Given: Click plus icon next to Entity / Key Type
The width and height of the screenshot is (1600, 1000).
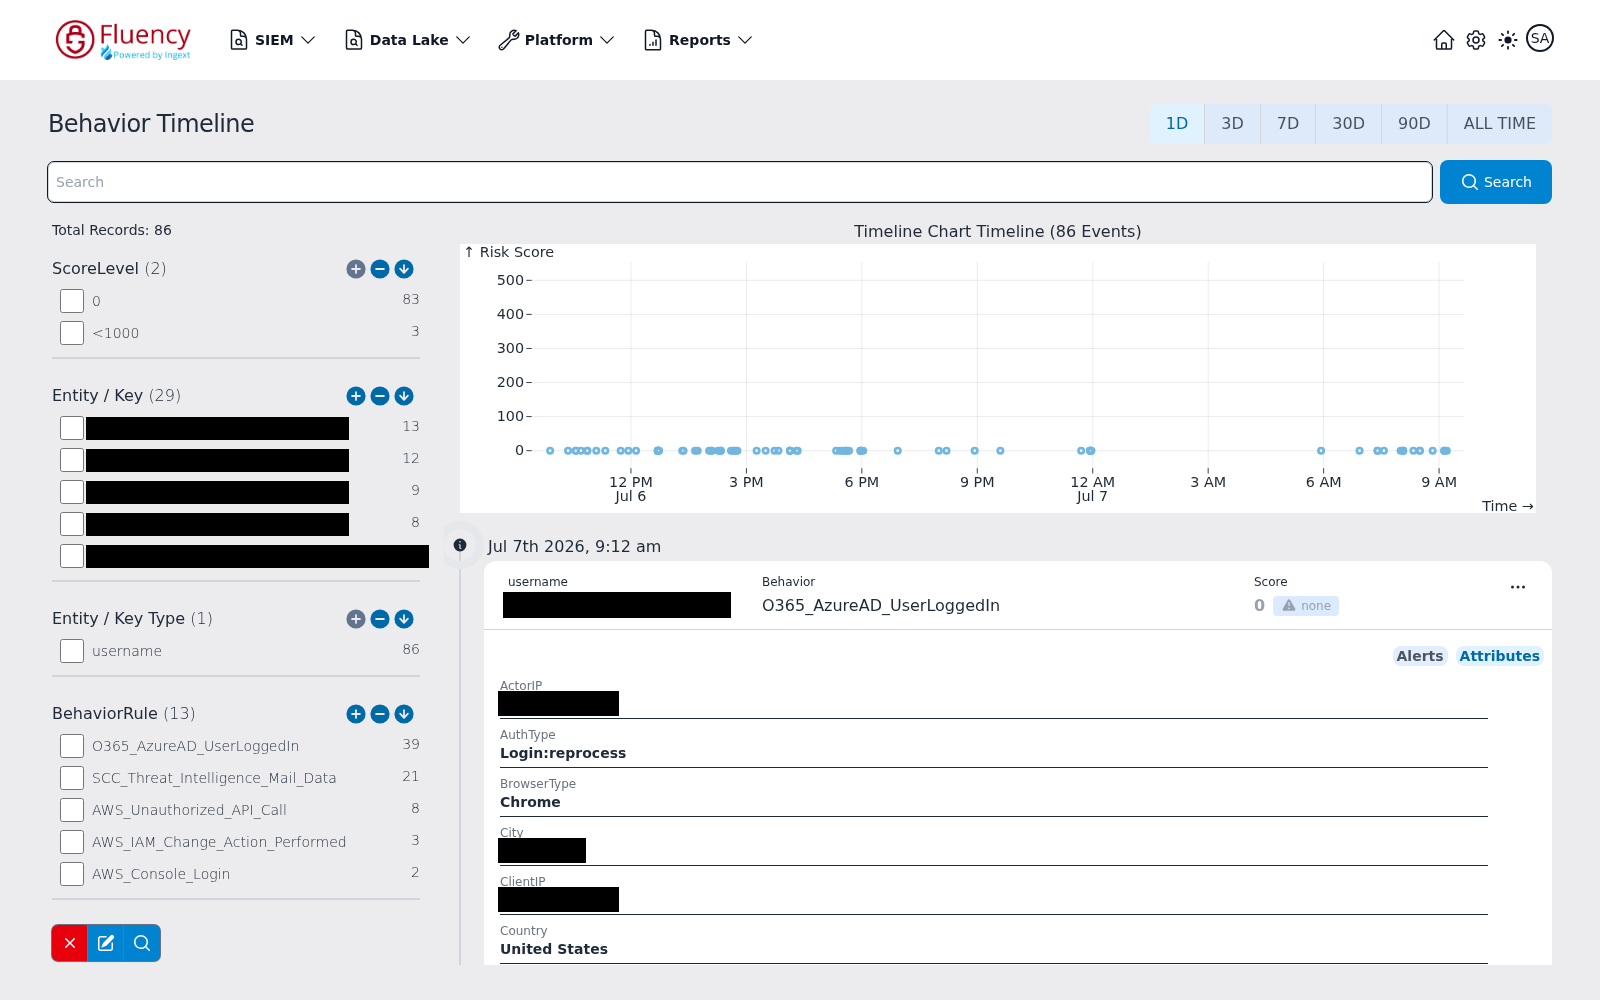Looking at the screenshot, I should pos(356,619).
